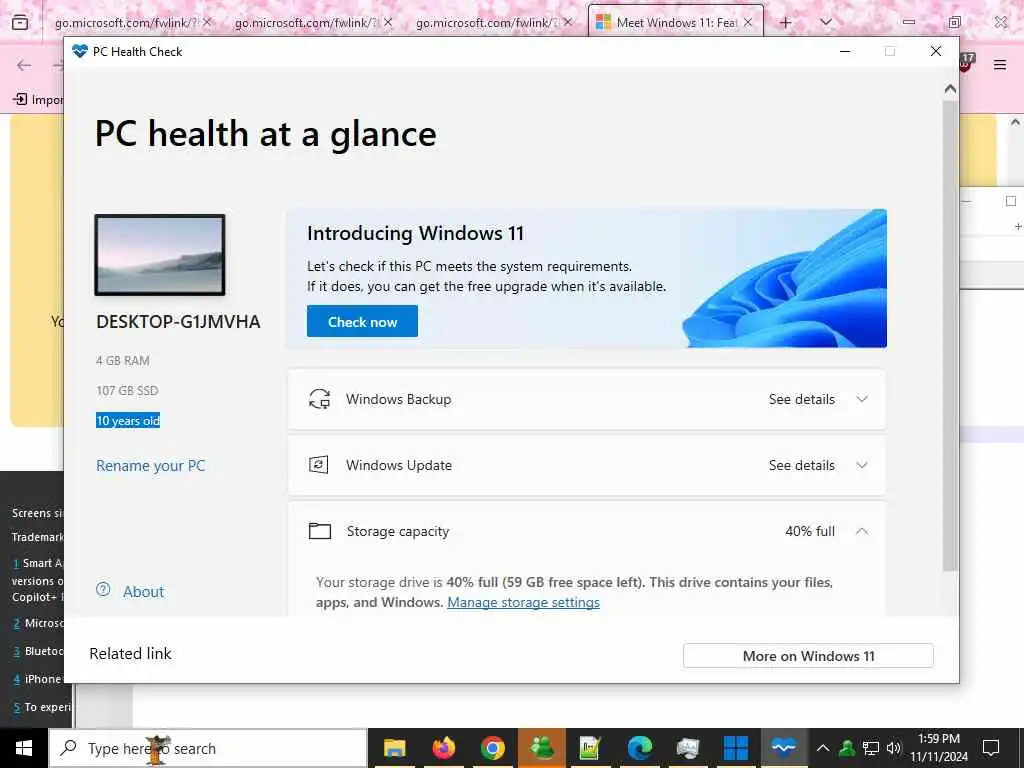Click the question mark icon beside About
Image resolution: width=1024 pixels, height=768 pixels.
click(103, 589)
